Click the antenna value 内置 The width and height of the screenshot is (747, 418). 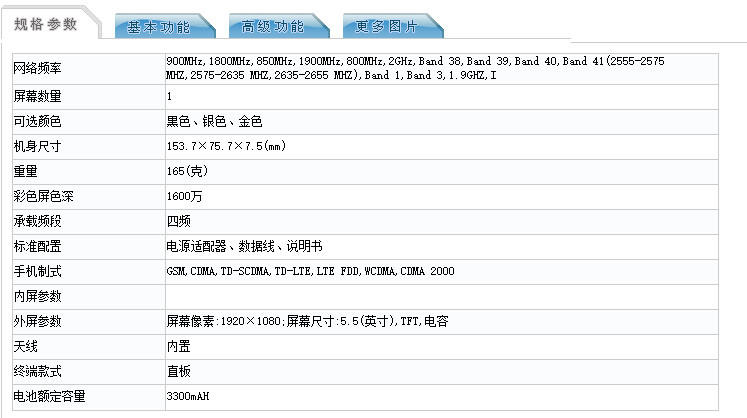[179, 347]
